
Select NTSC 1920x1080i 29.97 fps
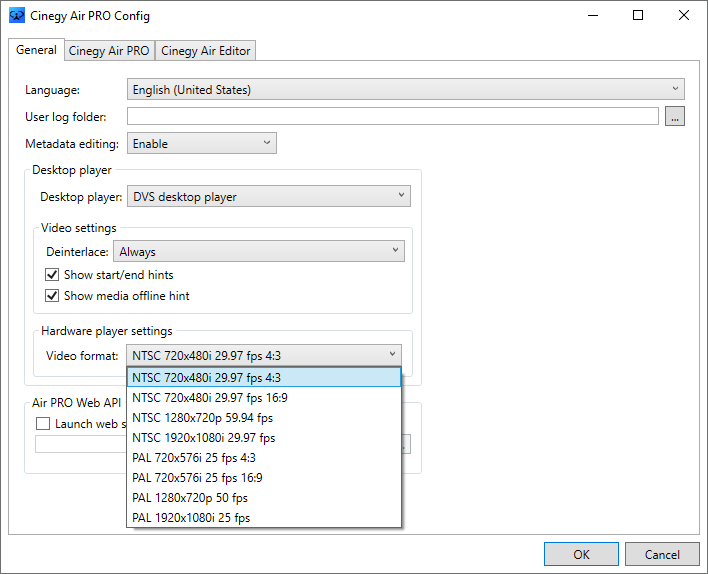click(264, 438)
